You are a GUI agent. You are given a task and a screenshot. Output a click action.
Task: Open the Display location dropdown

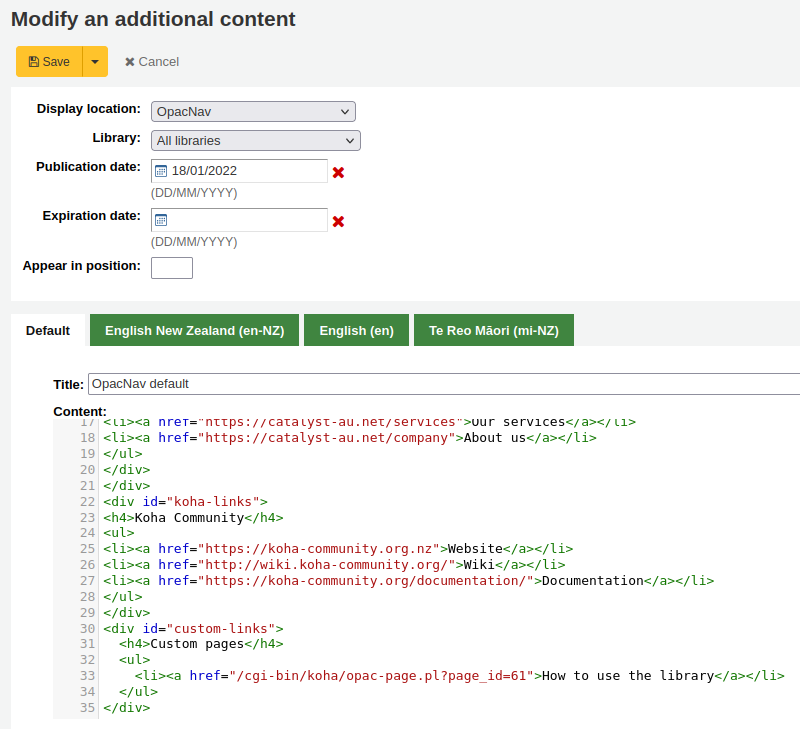point(253,112)
